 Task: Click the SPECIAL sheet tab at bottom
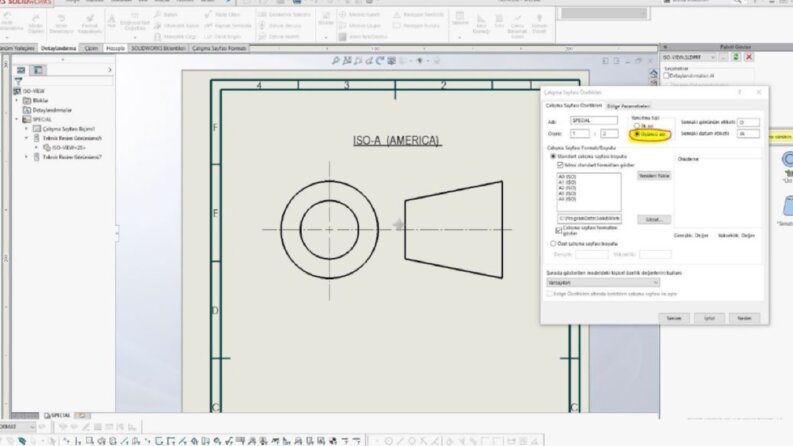57,415
